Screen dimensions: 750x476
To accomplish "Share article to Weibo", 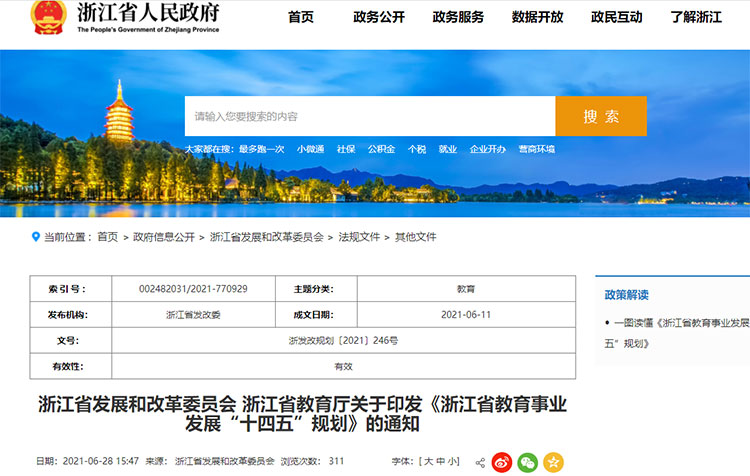I will pyautogui.click(x=502, y=462).
